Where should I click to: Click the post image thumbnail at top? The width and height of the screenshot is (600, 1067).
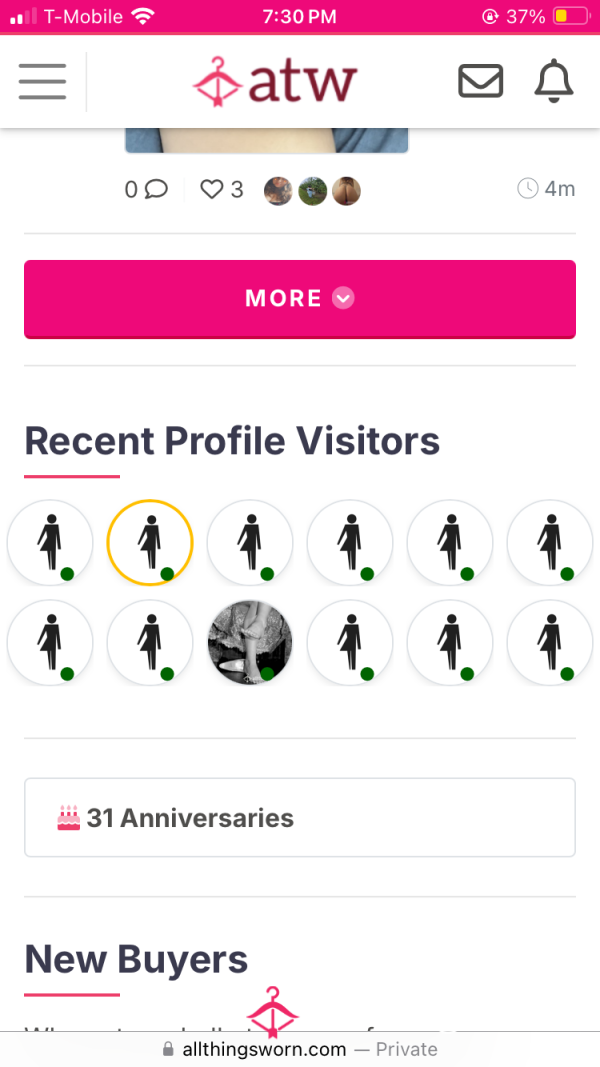(267, 140)
